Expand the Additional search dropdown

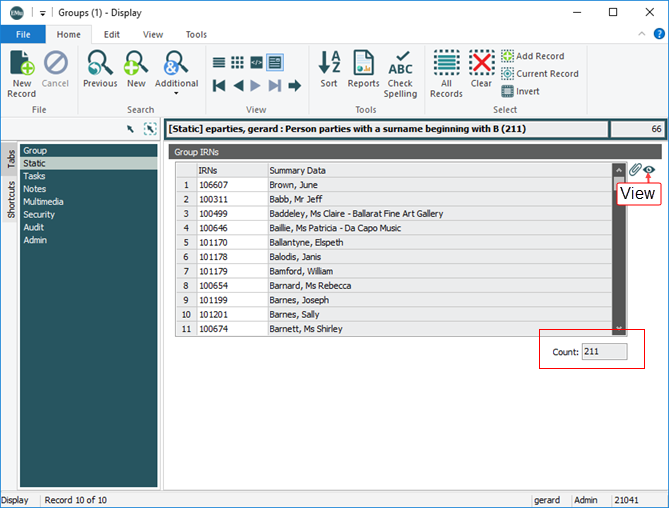(176, 94)
